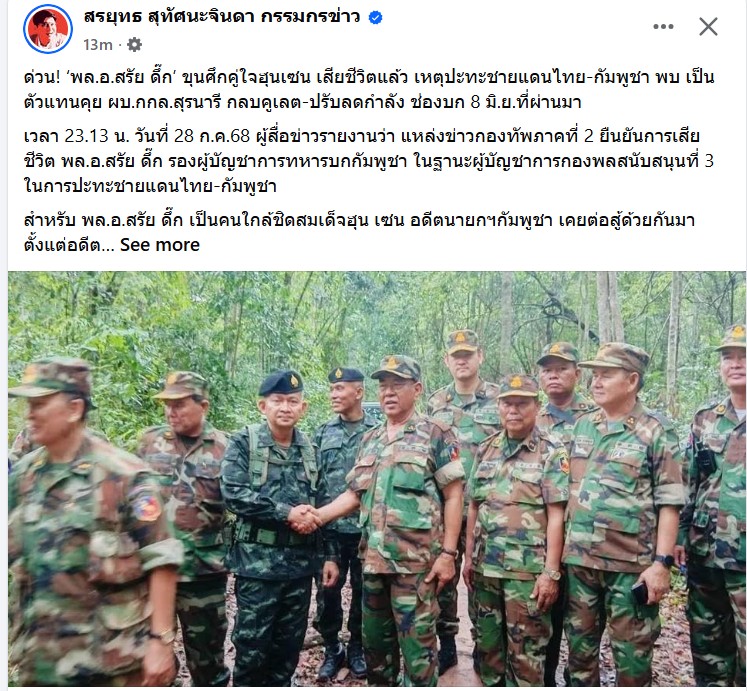
Task: Open the page's circular profile picture
Action: click(x=48, y=29)
